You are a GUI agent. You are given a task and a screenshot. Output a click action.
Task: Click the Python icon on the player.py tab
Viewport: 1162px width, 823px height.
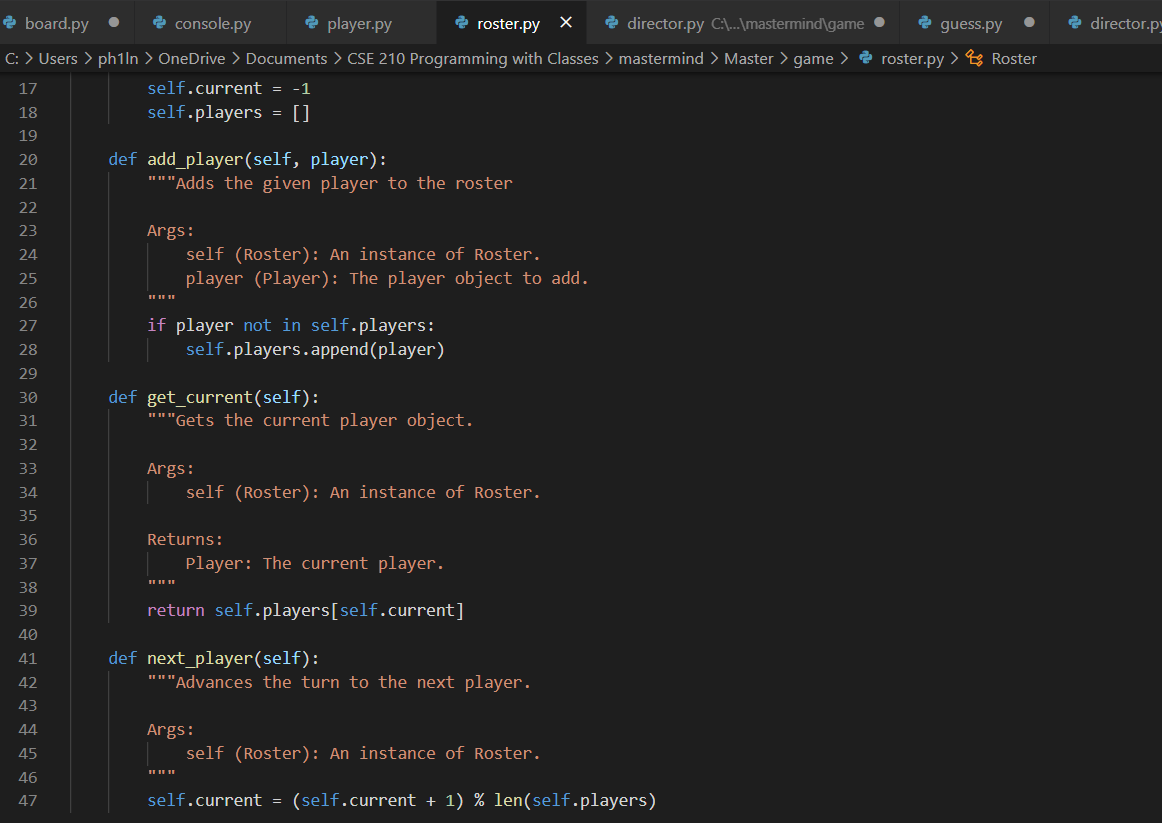309,20
